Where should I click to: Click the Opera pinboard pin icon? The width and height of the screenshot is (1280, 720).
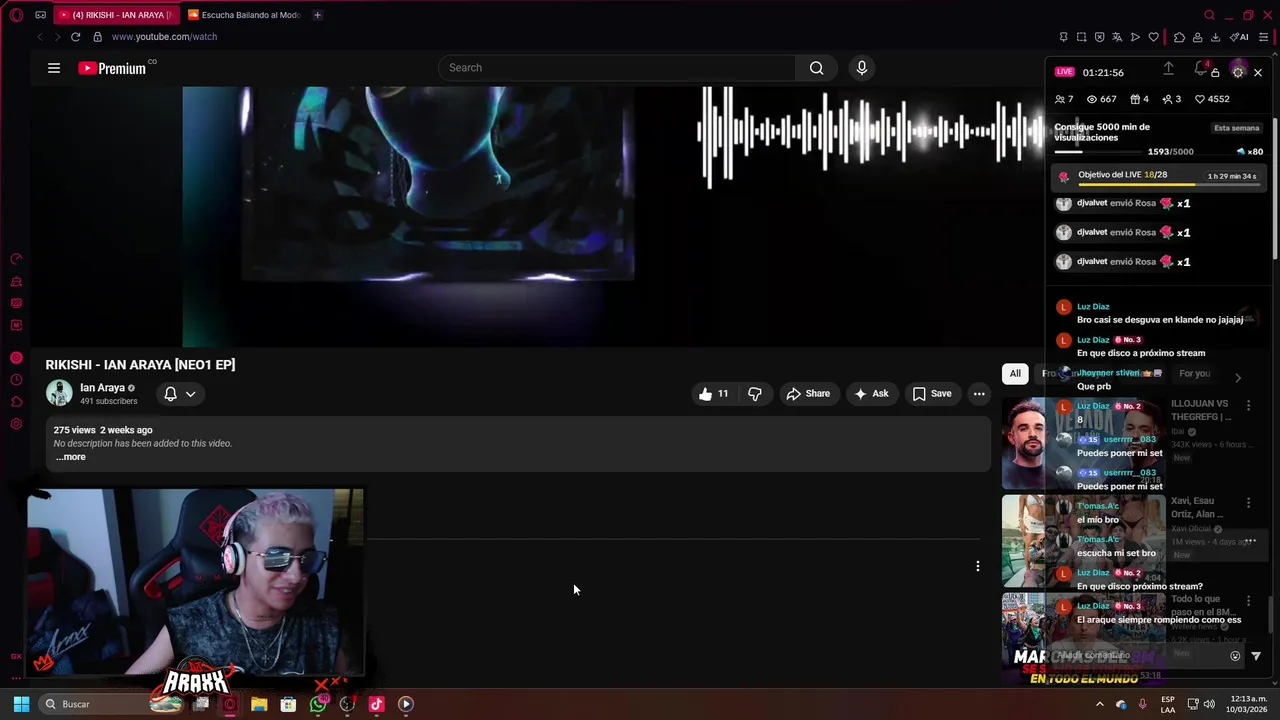coord(1063,37)
